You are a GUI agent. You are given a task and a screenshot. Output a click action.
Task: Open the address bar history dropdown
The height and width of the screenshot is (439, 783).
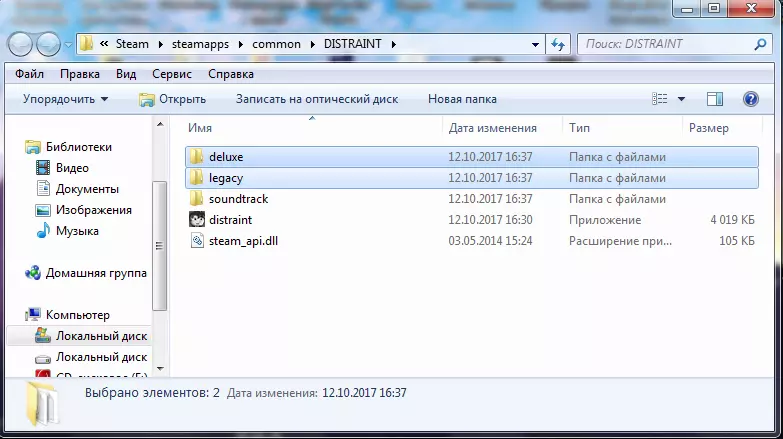[535, 44]
